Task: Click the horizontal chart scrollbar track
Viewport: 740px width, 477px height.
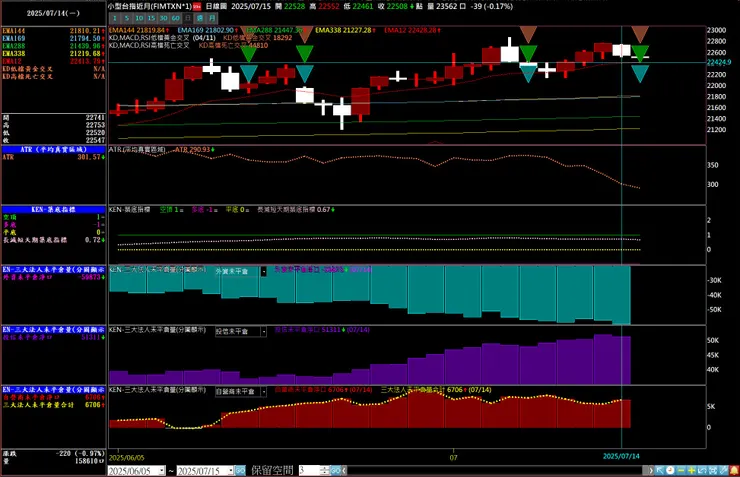Action: coord(497,470)
